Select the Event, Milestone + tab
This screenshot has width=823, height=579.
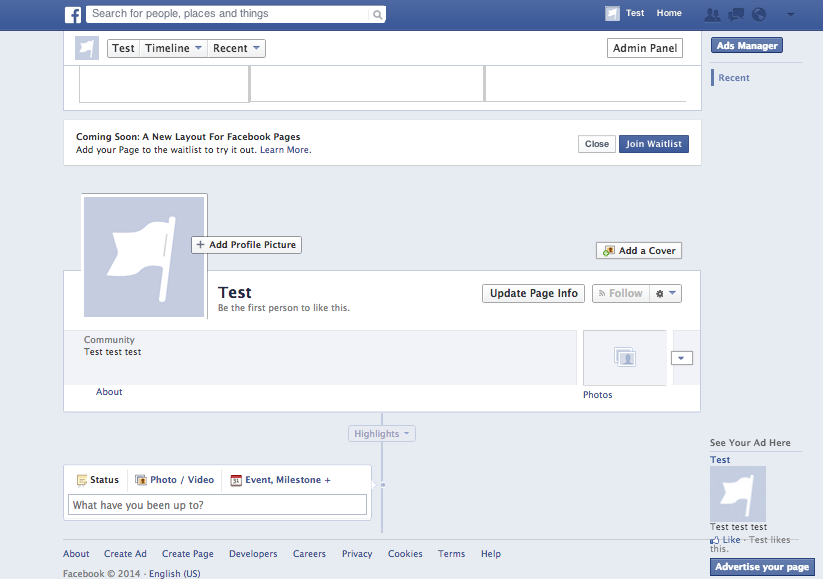(281, 480)
